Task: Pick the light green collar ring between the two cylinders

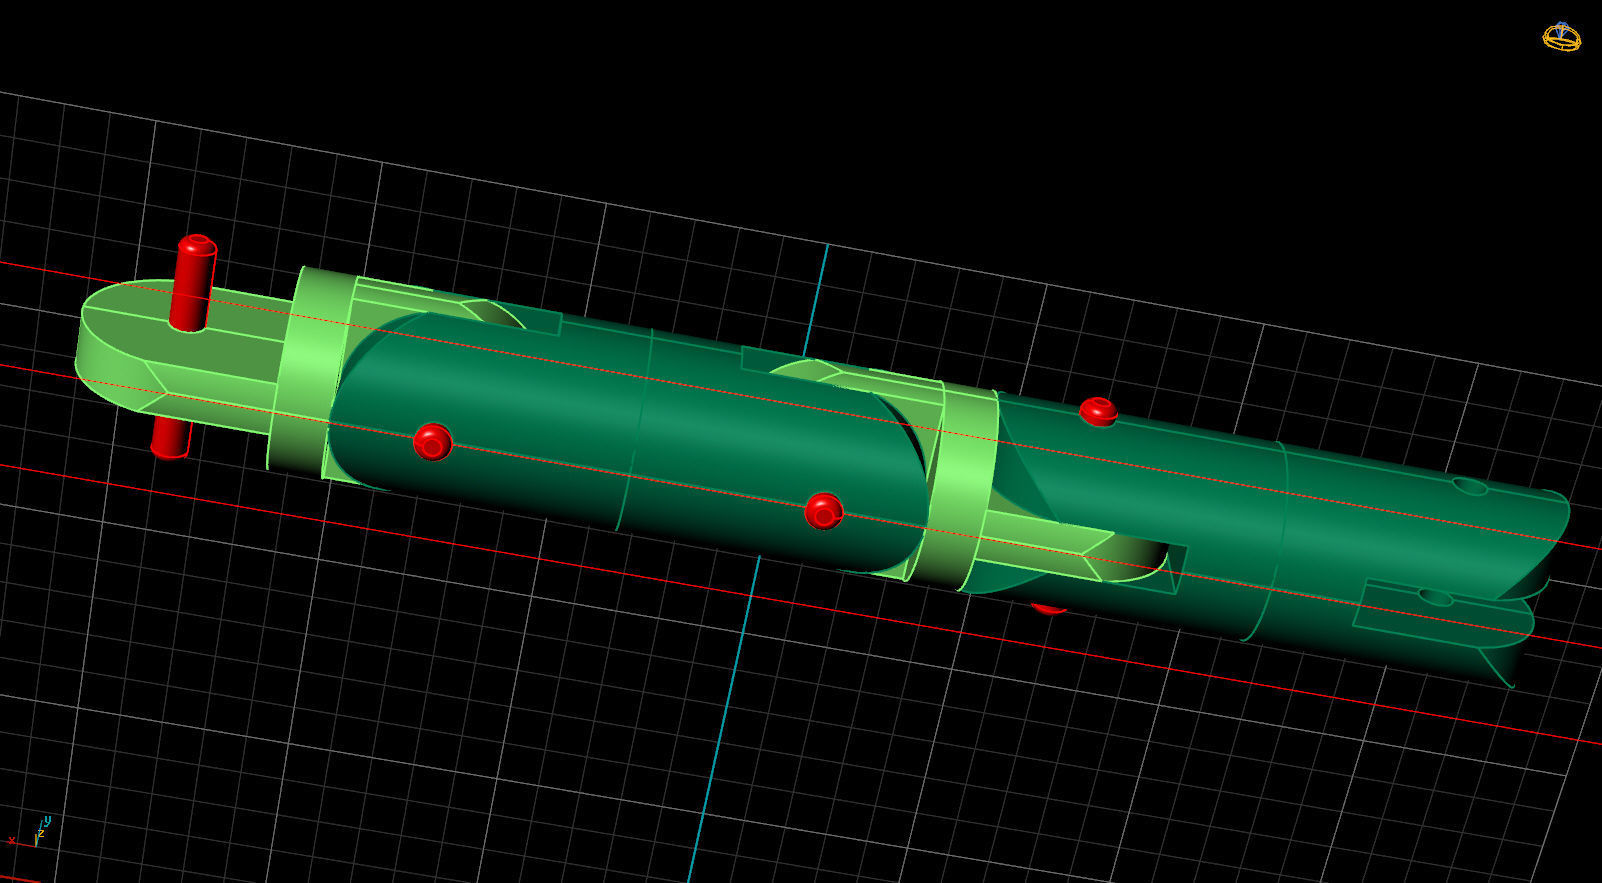Action: click(963, 485)
